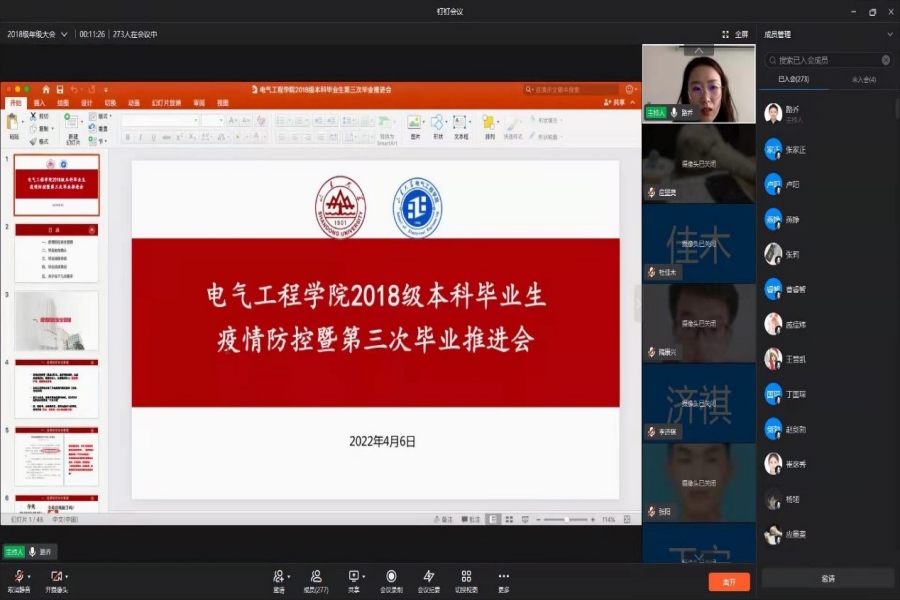The height and width of the screenshot is (600, 900).
Task: Click the 邀请 button under member list
Action: (828, 579)
